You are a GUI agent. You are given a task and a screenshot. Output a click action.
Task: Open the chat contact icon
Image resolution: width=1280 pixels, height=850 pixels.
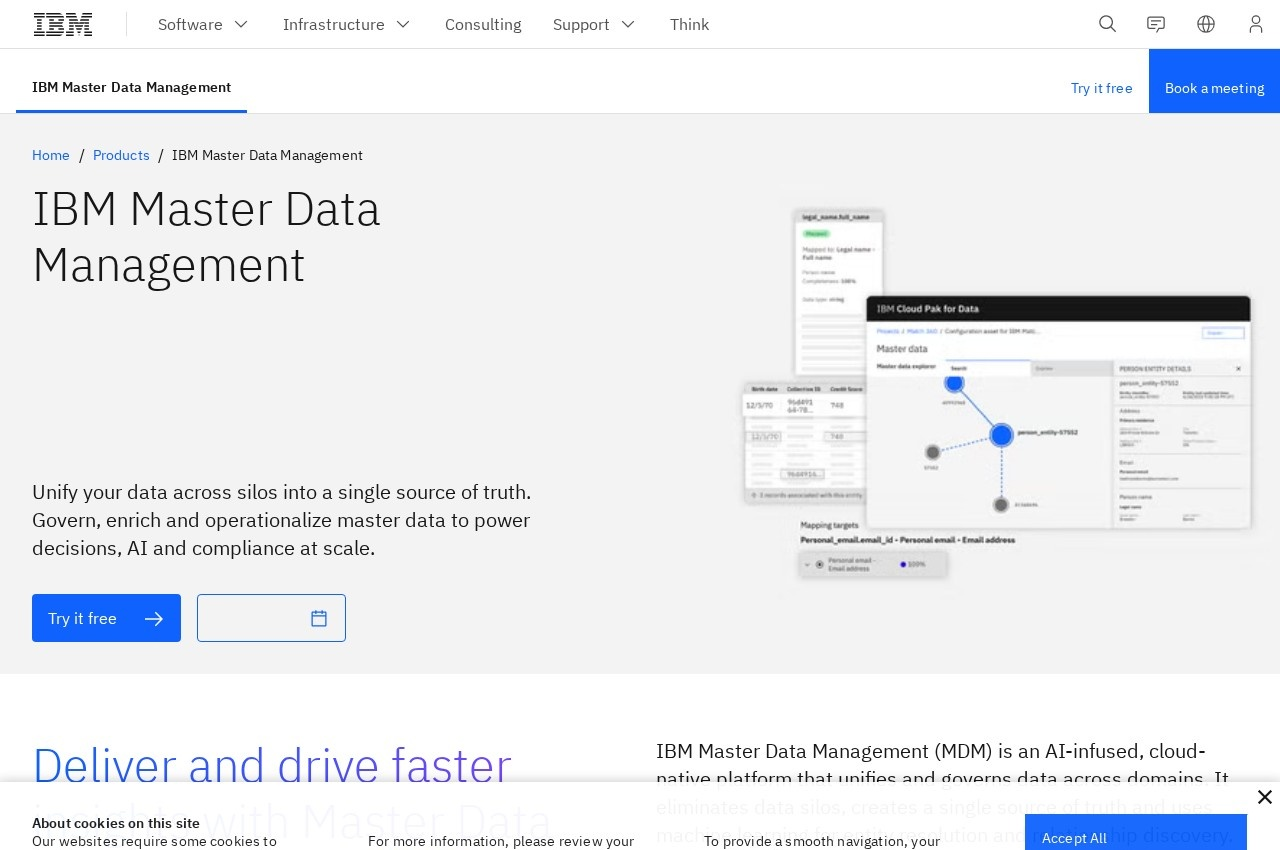(x=1156, y=24)
